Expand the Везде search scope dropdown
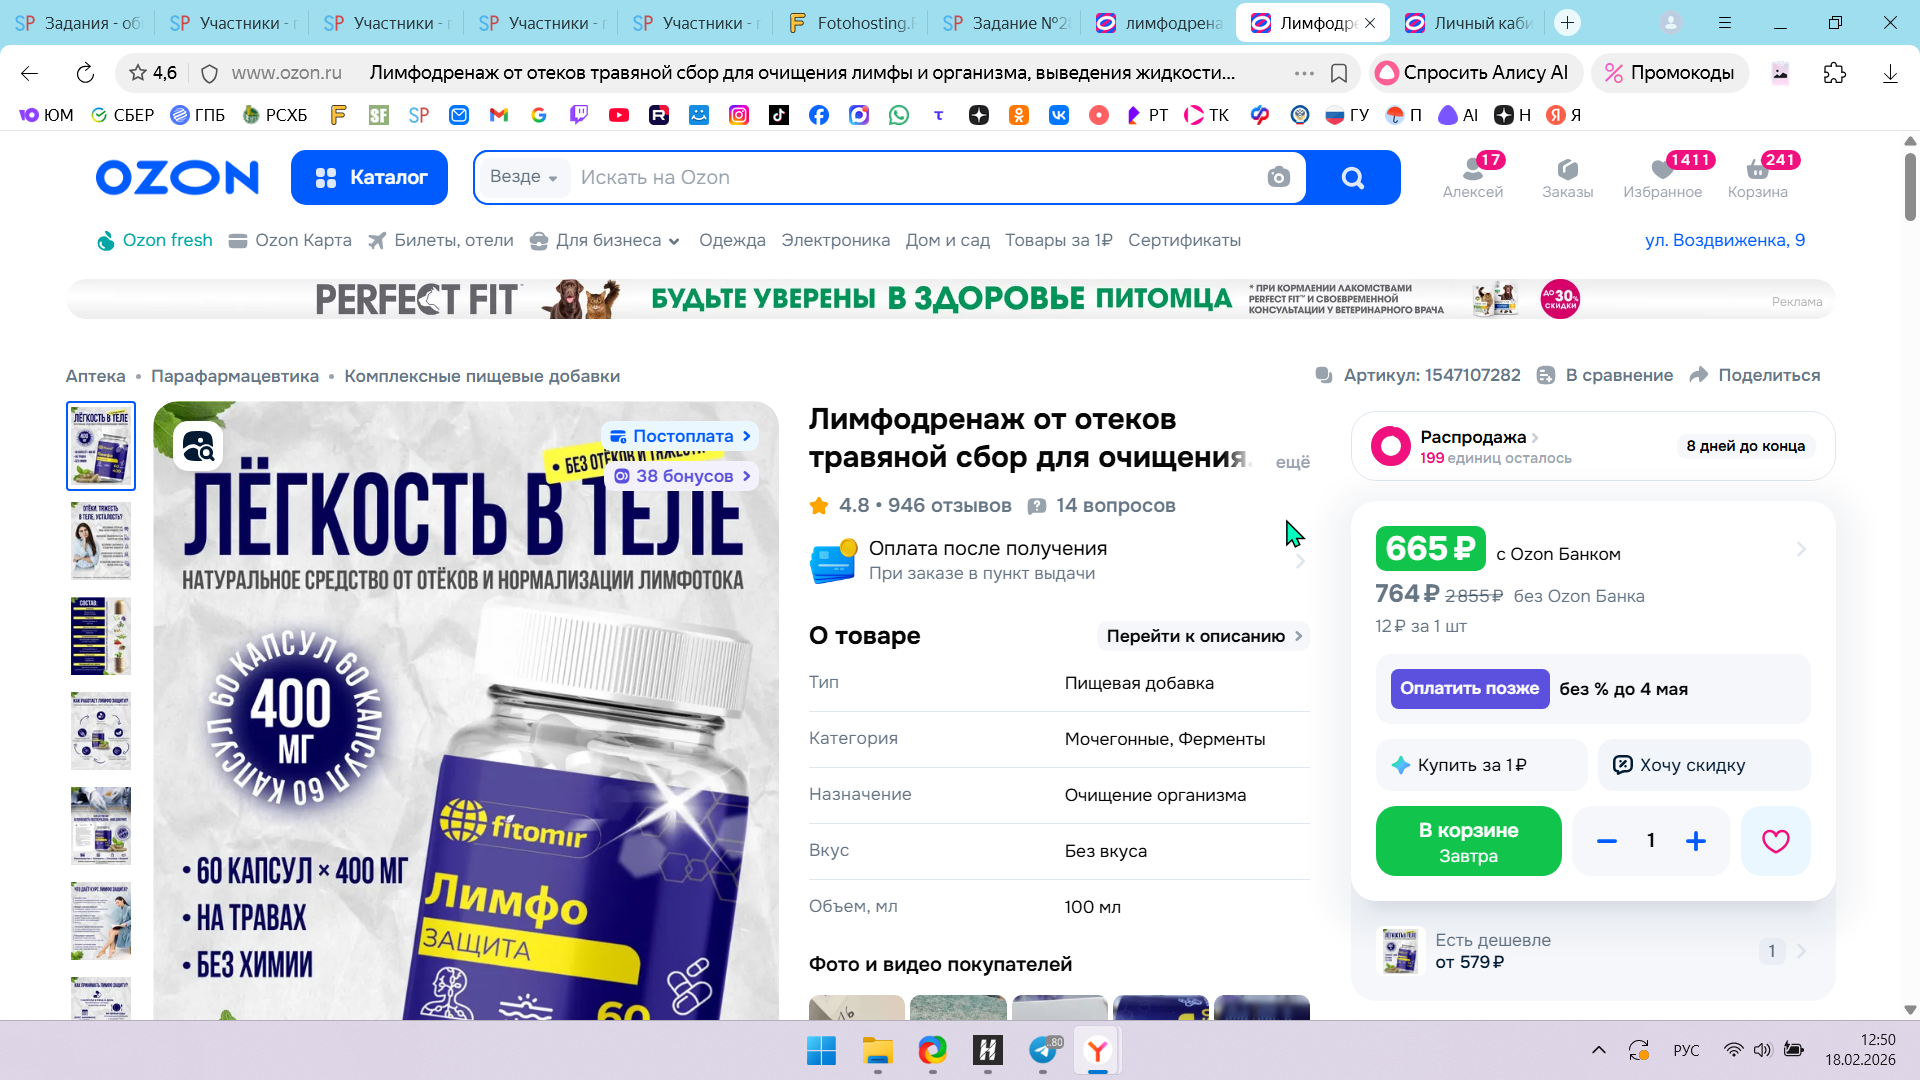1920x1080 pixels. 523,177
